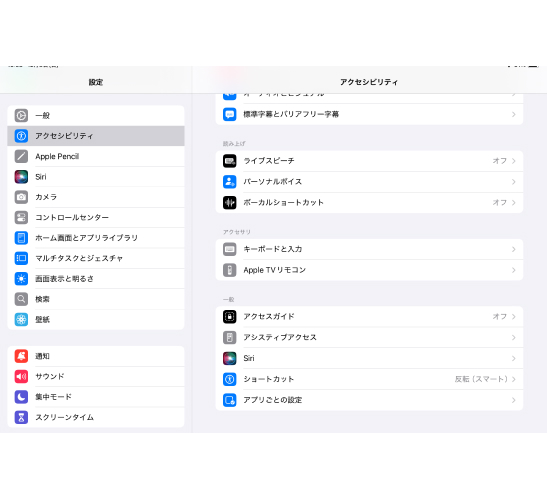Tap the 一般 gear icon in sidebar

pyautogui.click(x=21, y=115)
